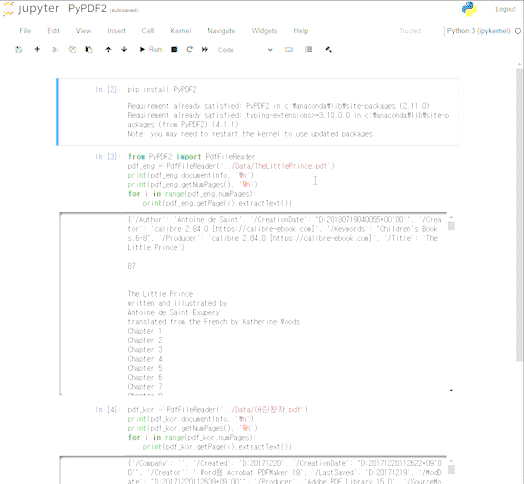Open the Widgets menu
The image size is (524, 484).
(x=264, y=31)
